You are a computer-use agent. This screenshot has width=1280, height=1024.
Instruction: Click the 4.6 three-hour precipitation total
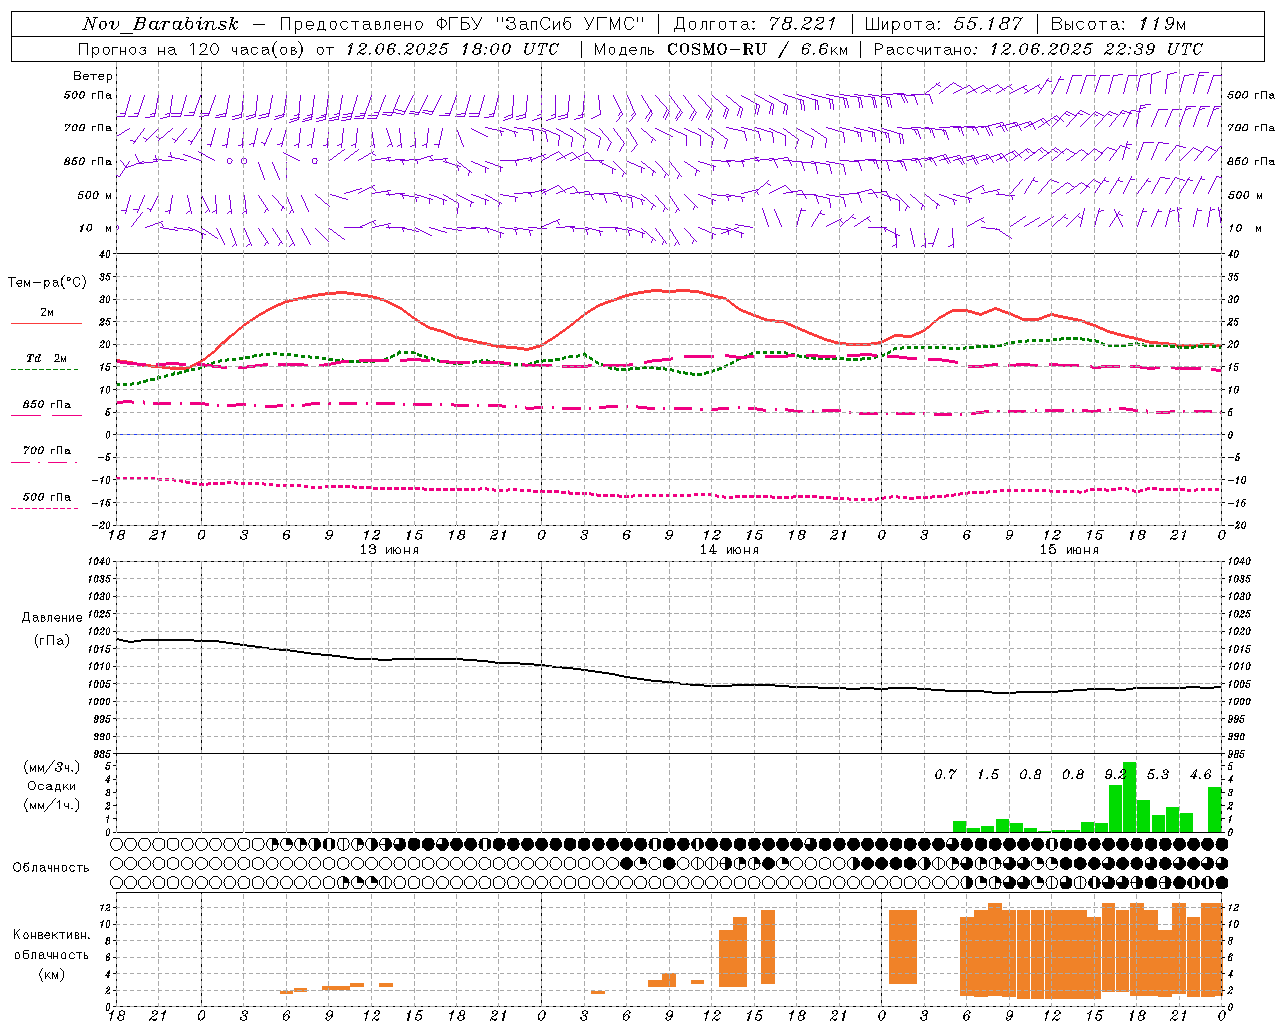pos(1200,775)
